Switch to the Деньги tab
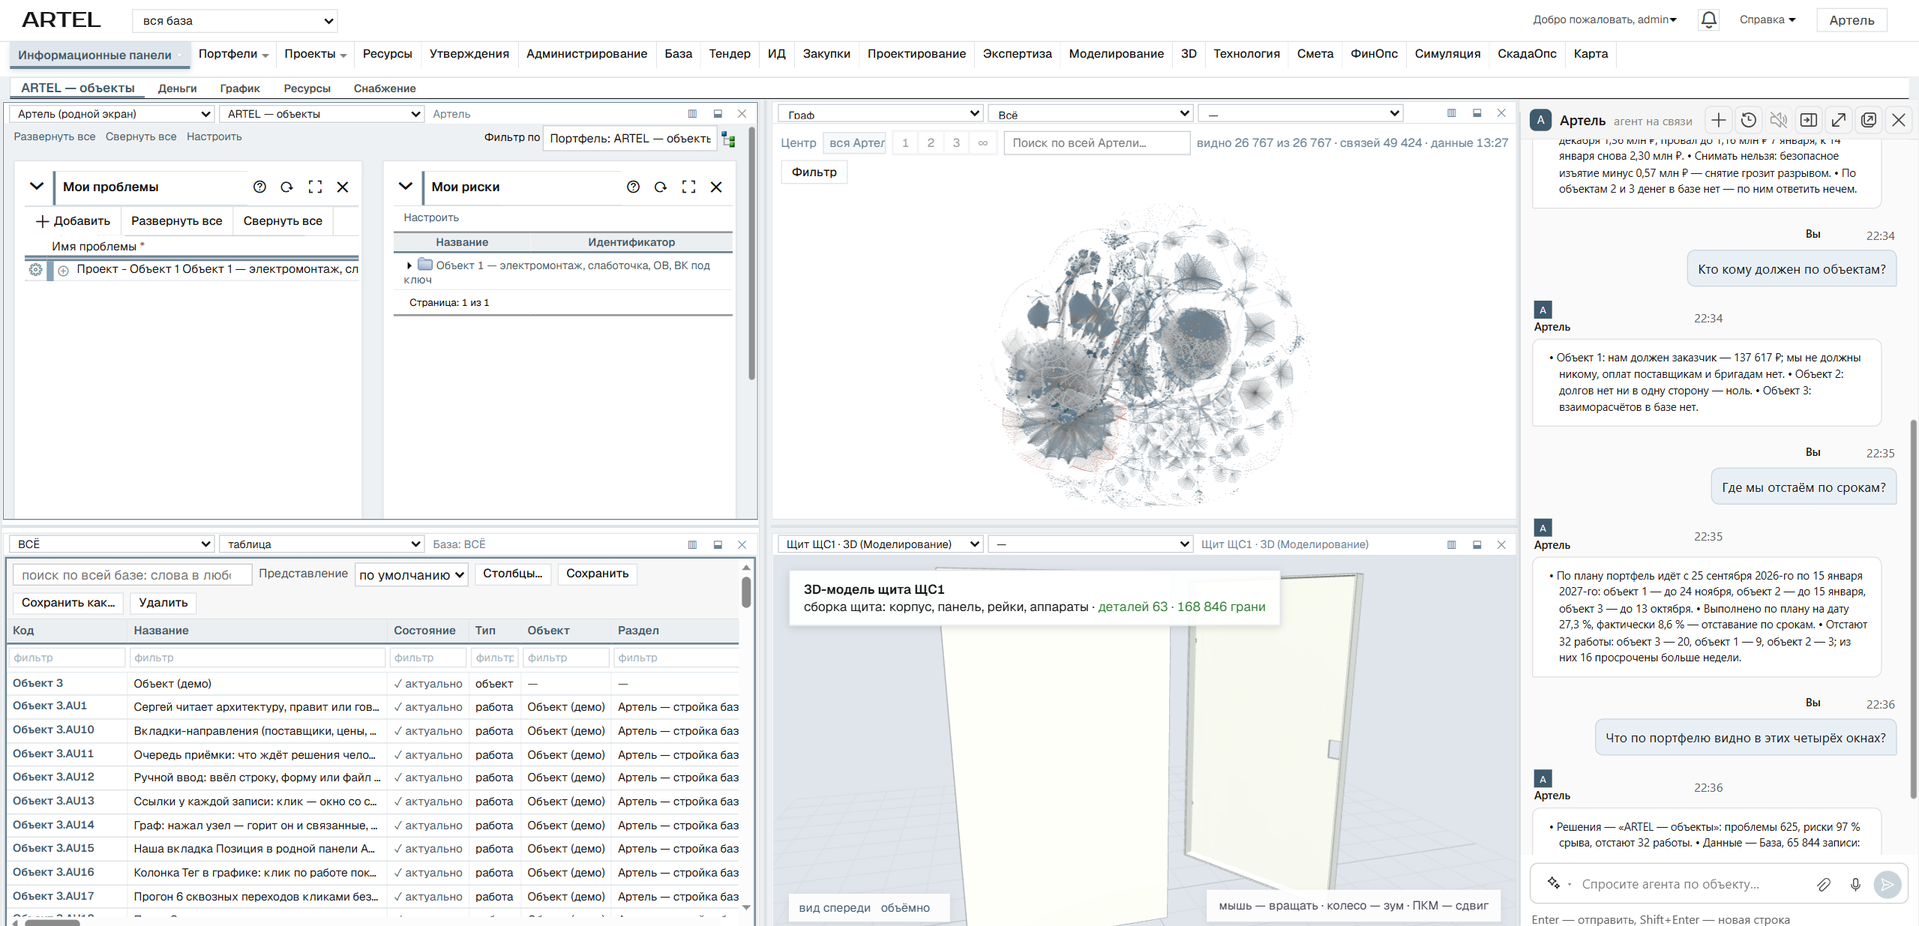 pos(177,88)
